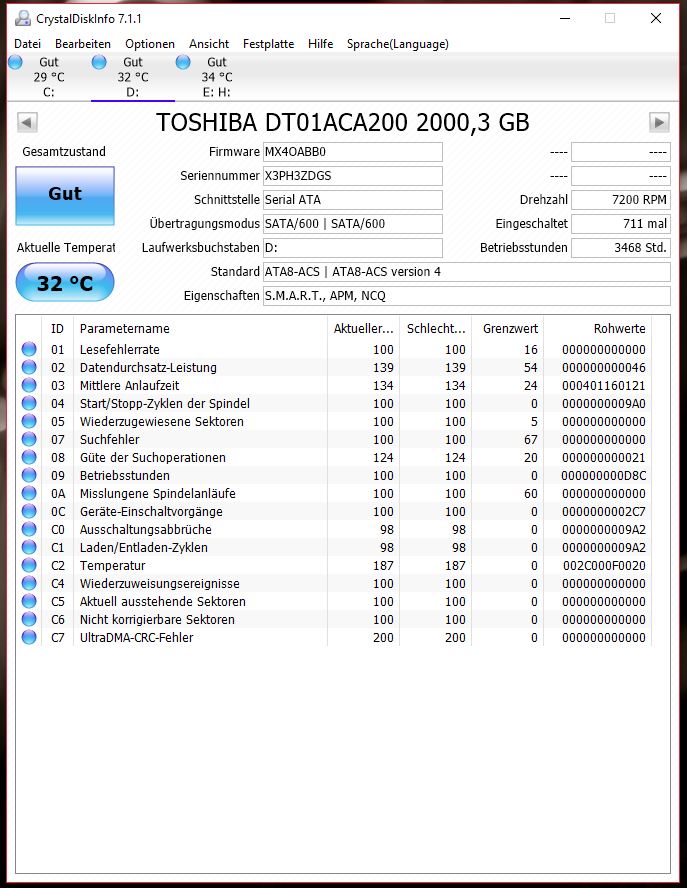This screenshot has height=888, width=687.
Task: Switch to drive E: H: 34 °C tab
Action: 216,77
